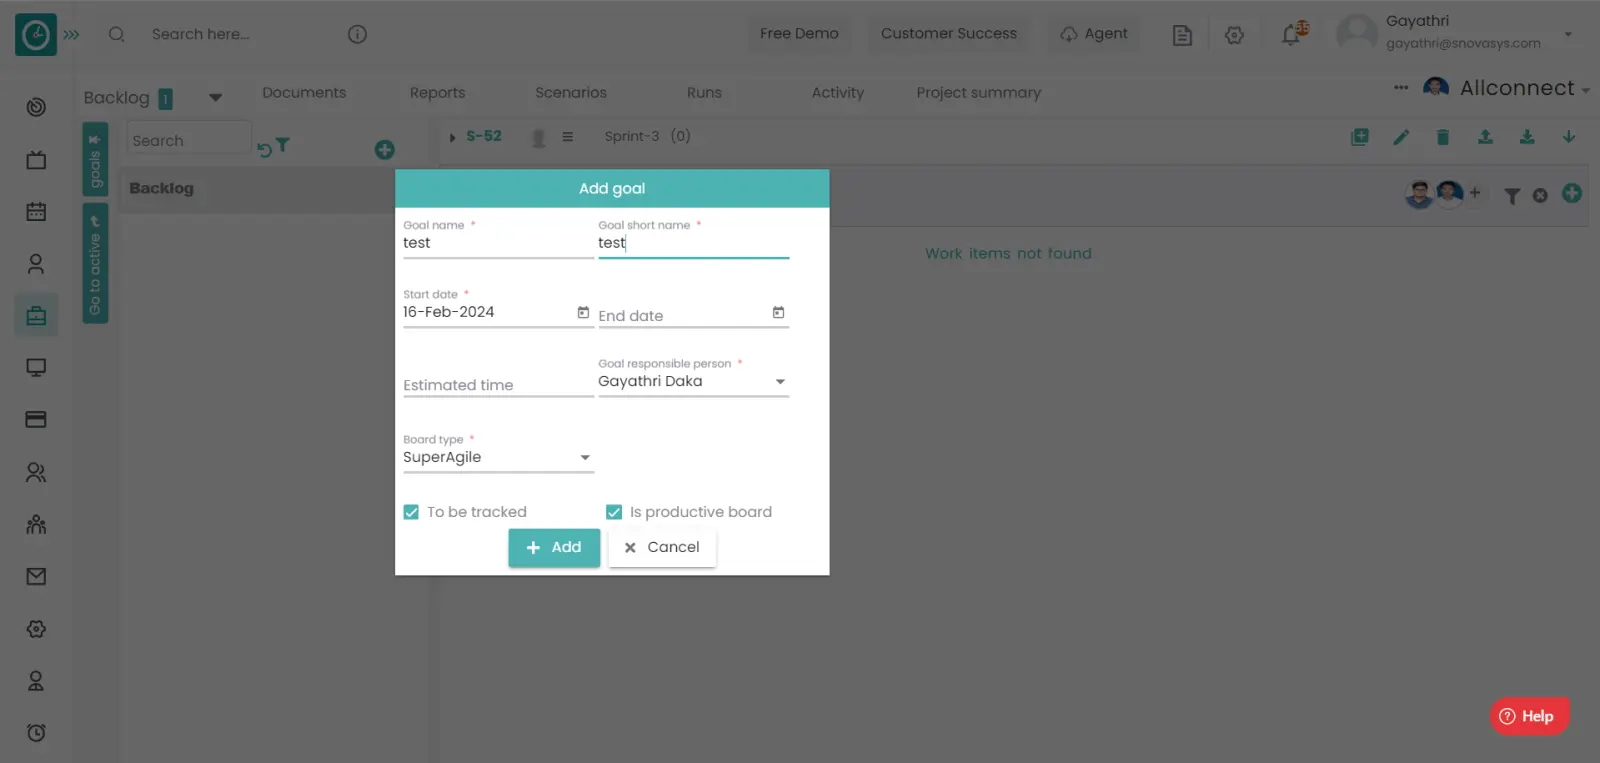
Task: Click the search magnifier icon in header
Action: 117,34
